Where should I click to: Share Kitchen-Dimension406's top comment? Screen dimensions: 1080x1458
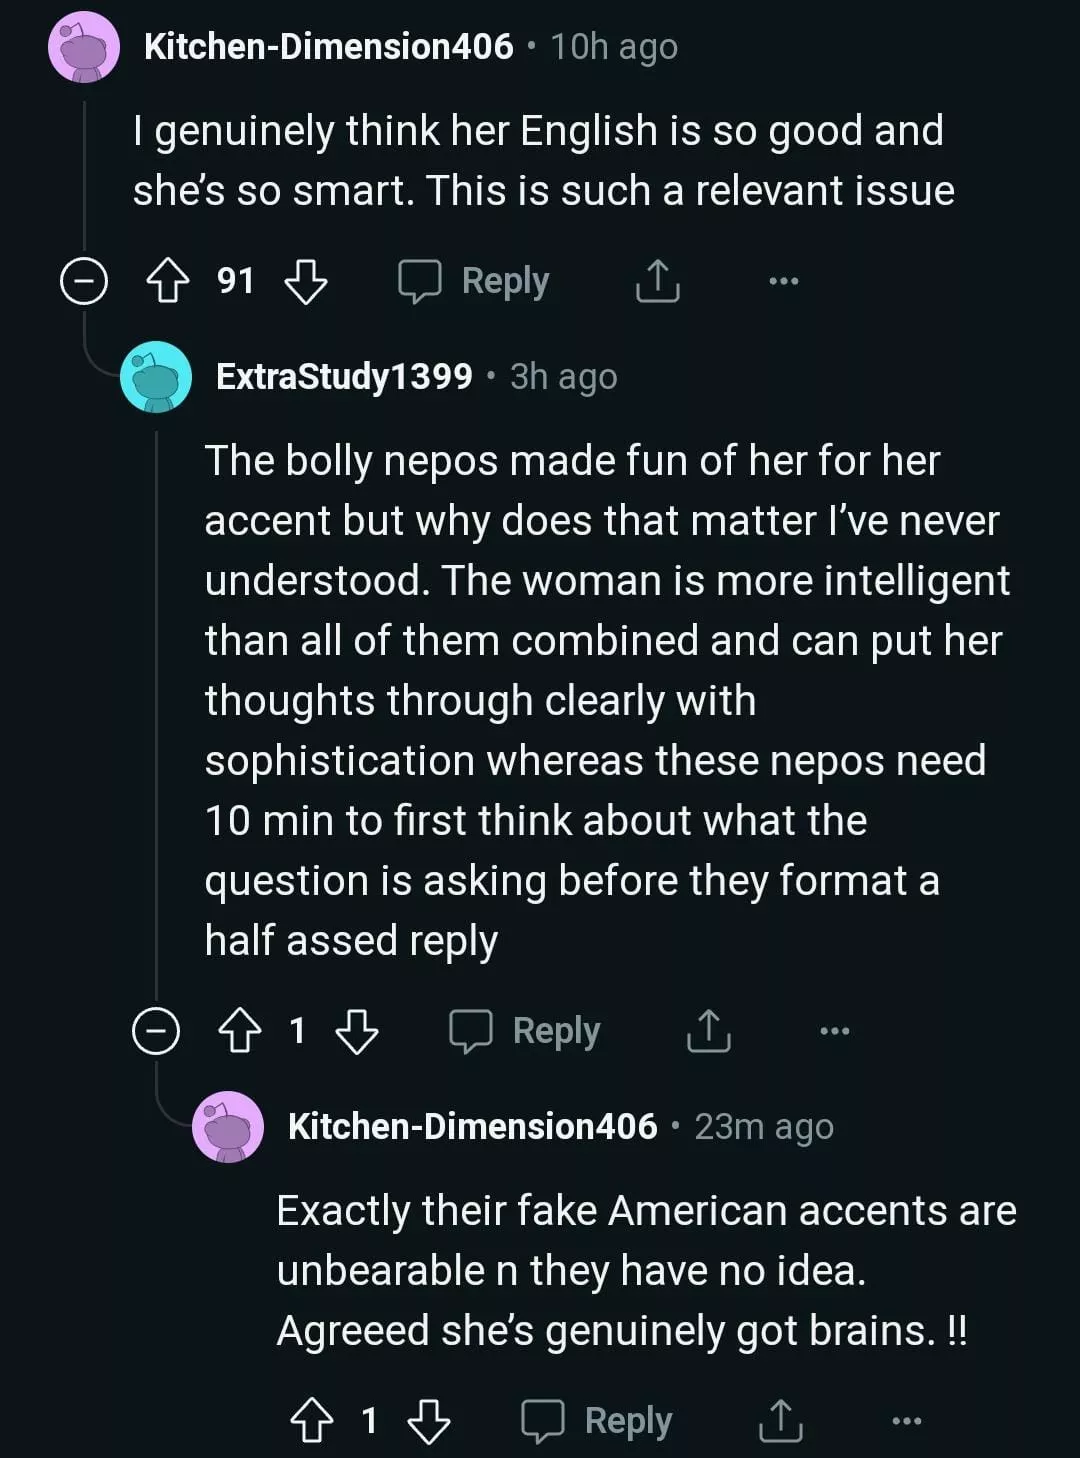[657, 282]
